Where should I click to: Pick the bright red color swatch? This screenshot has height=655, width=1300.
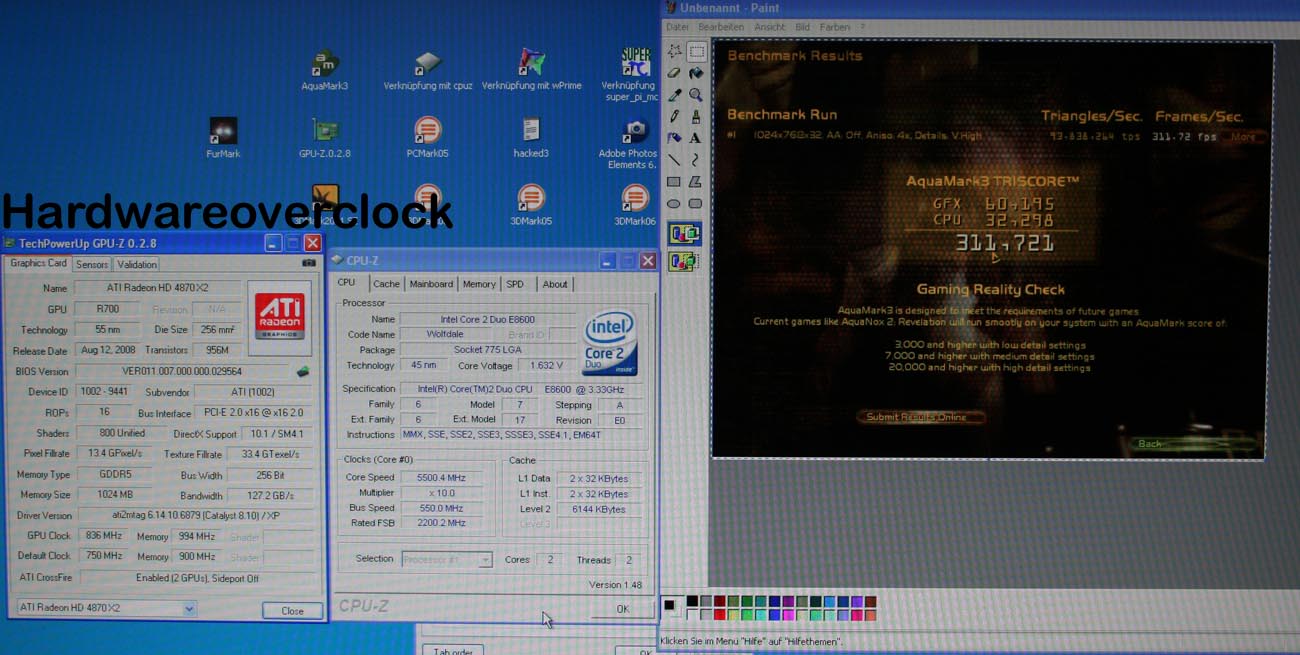pos(719,614)
